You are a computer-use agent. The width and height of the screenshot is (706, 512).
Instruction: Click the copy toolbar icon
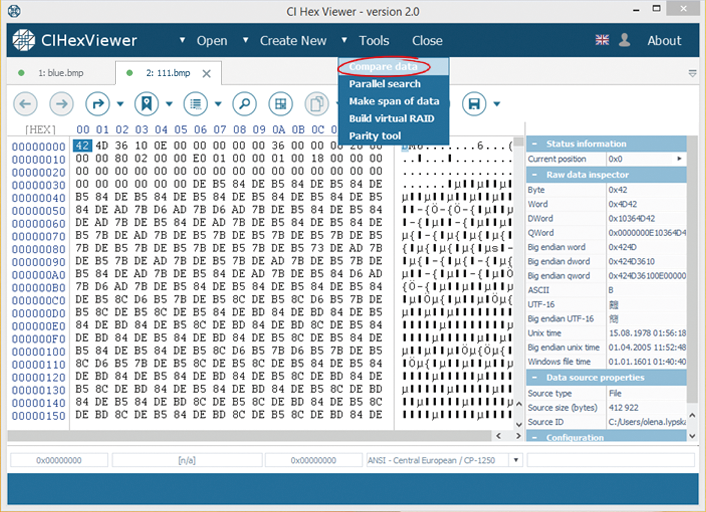tap(317, 104)
